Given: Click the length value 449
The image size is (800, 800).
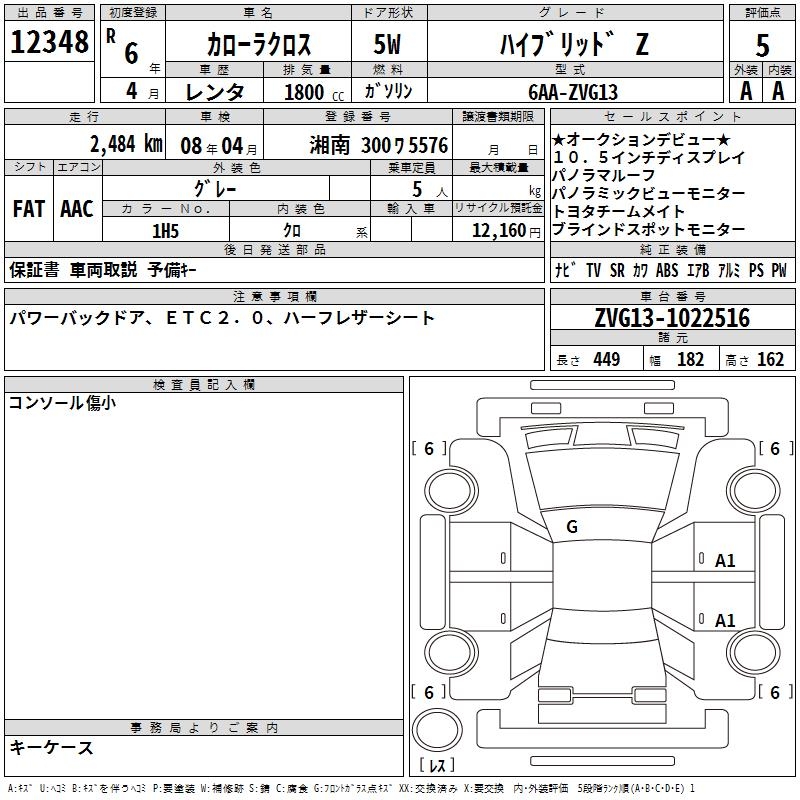Looking at the screenshot, I should click(x=607, y=359).
